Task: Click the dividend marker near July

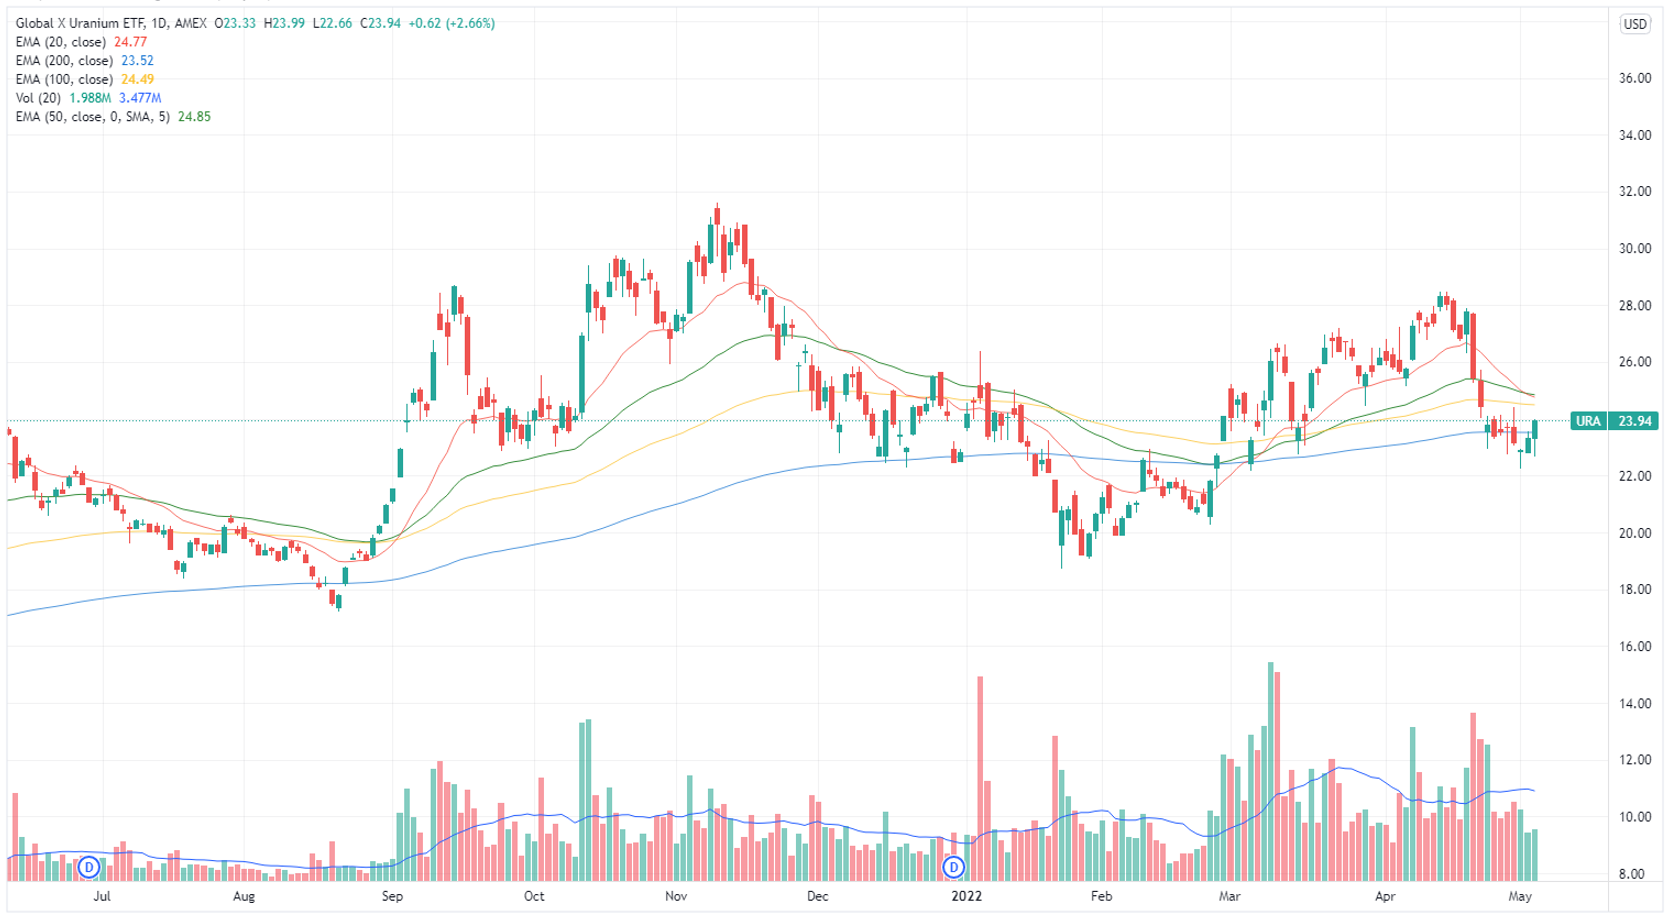Action: tap(89, 867)
